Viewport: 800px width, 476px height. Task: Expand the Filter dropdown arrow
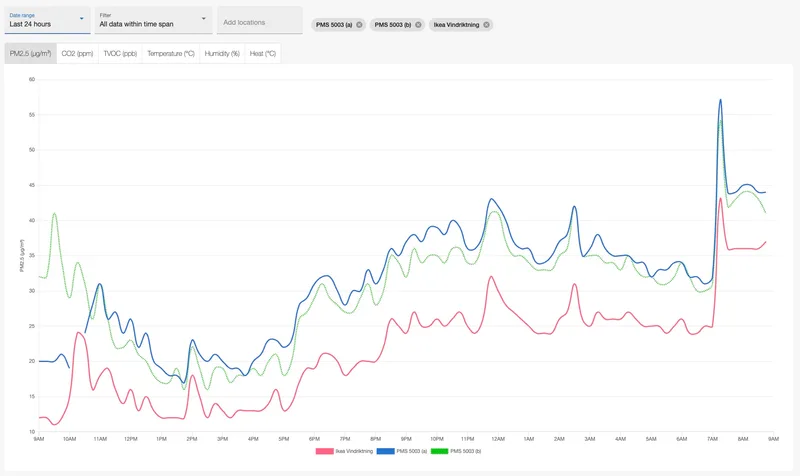(x=204, y=18)
